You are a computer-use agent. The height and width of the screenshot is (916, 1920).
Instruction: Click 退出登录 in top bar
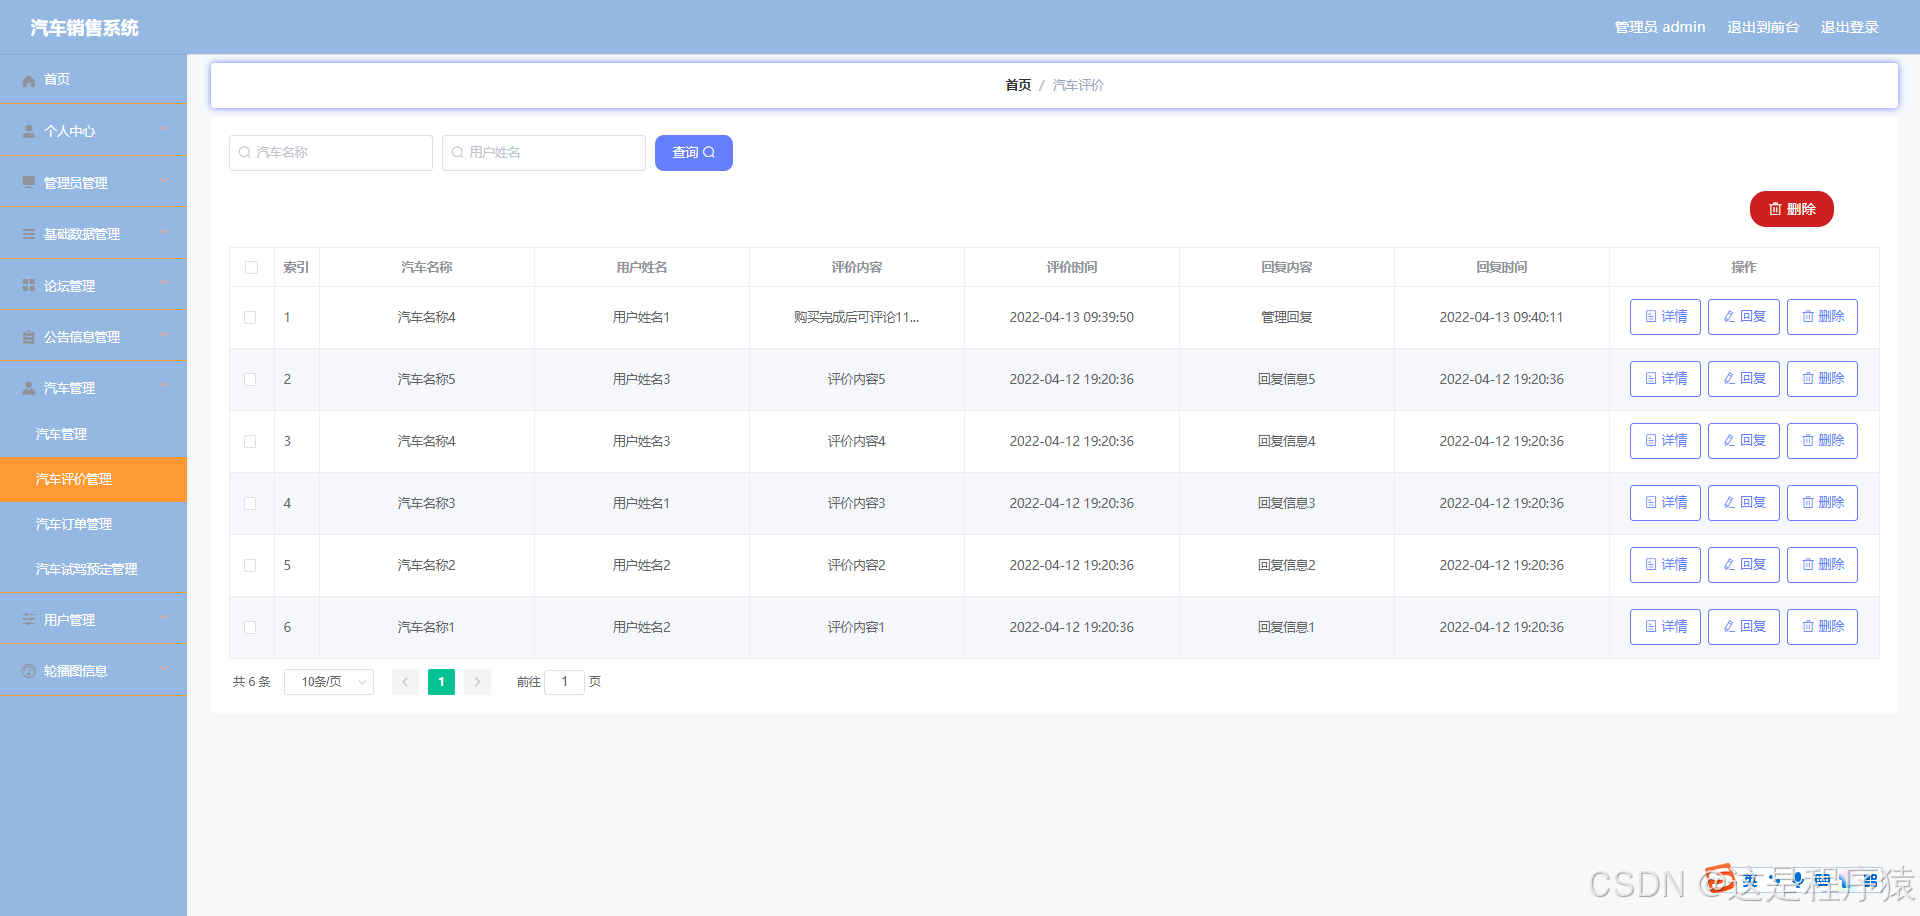(x=1850, y=27)
